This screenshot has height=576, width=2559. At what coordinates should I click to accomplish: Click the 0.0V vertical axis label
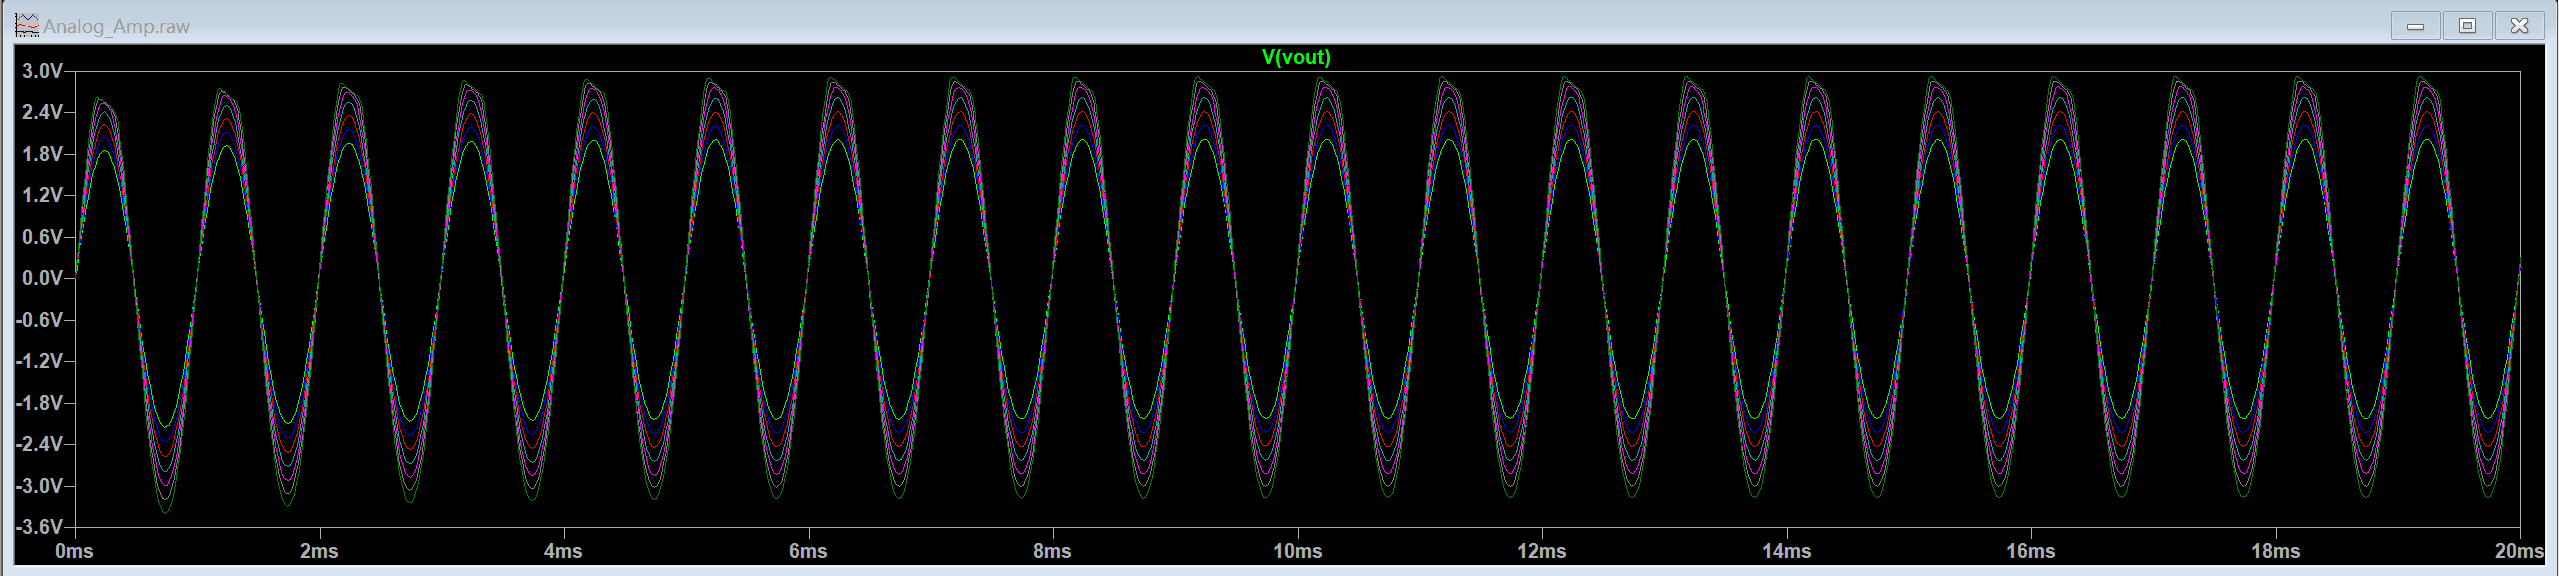tap(43, 278)
